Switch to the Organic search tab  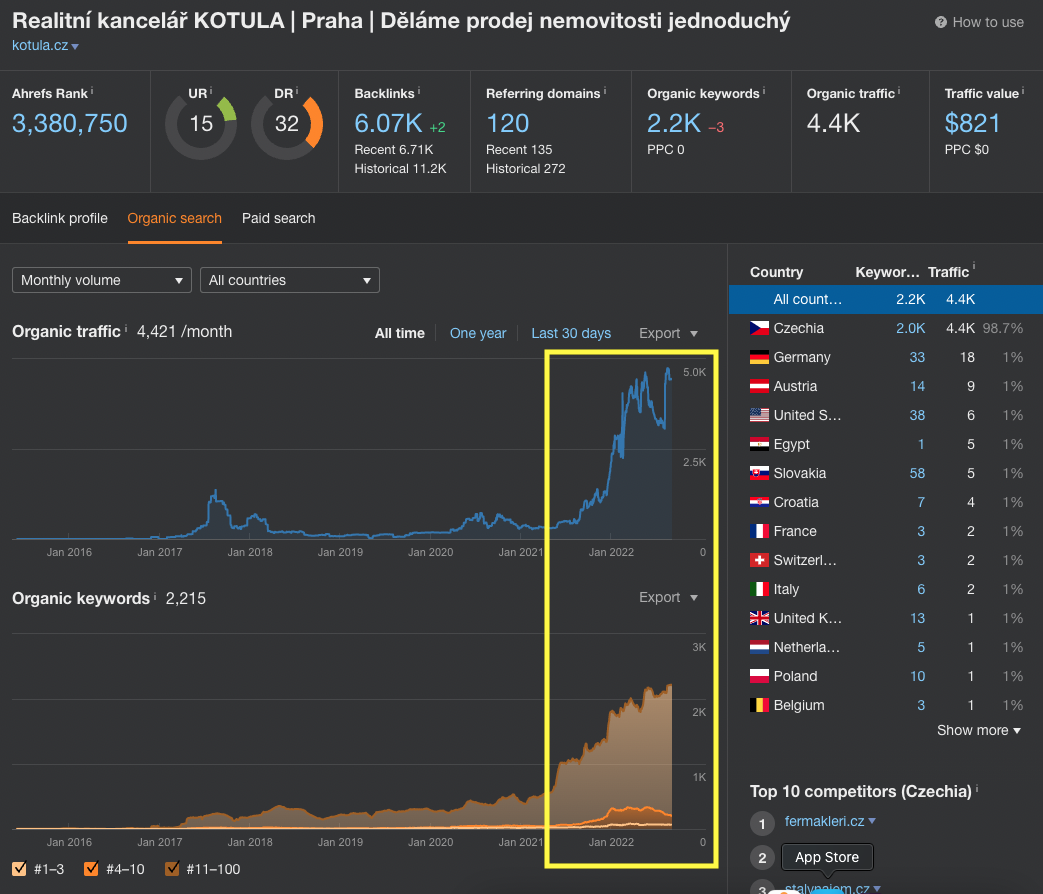coord(174,218)
